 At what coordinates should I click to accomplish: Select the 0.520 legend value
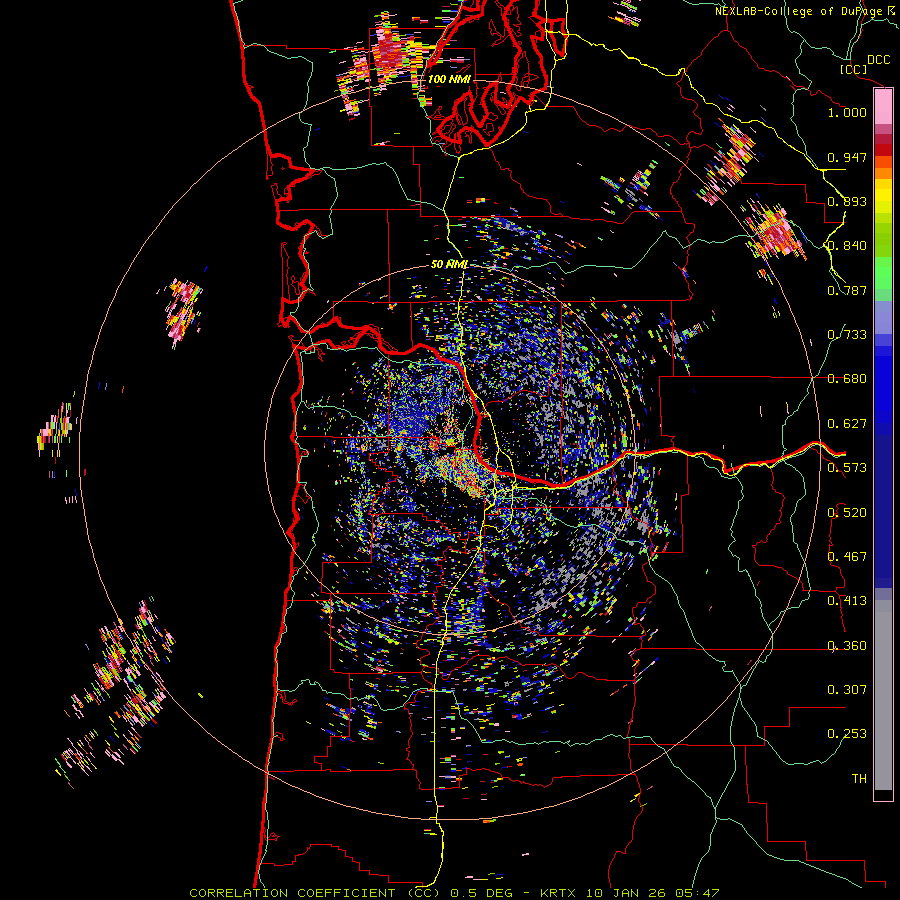coord(847,512)
